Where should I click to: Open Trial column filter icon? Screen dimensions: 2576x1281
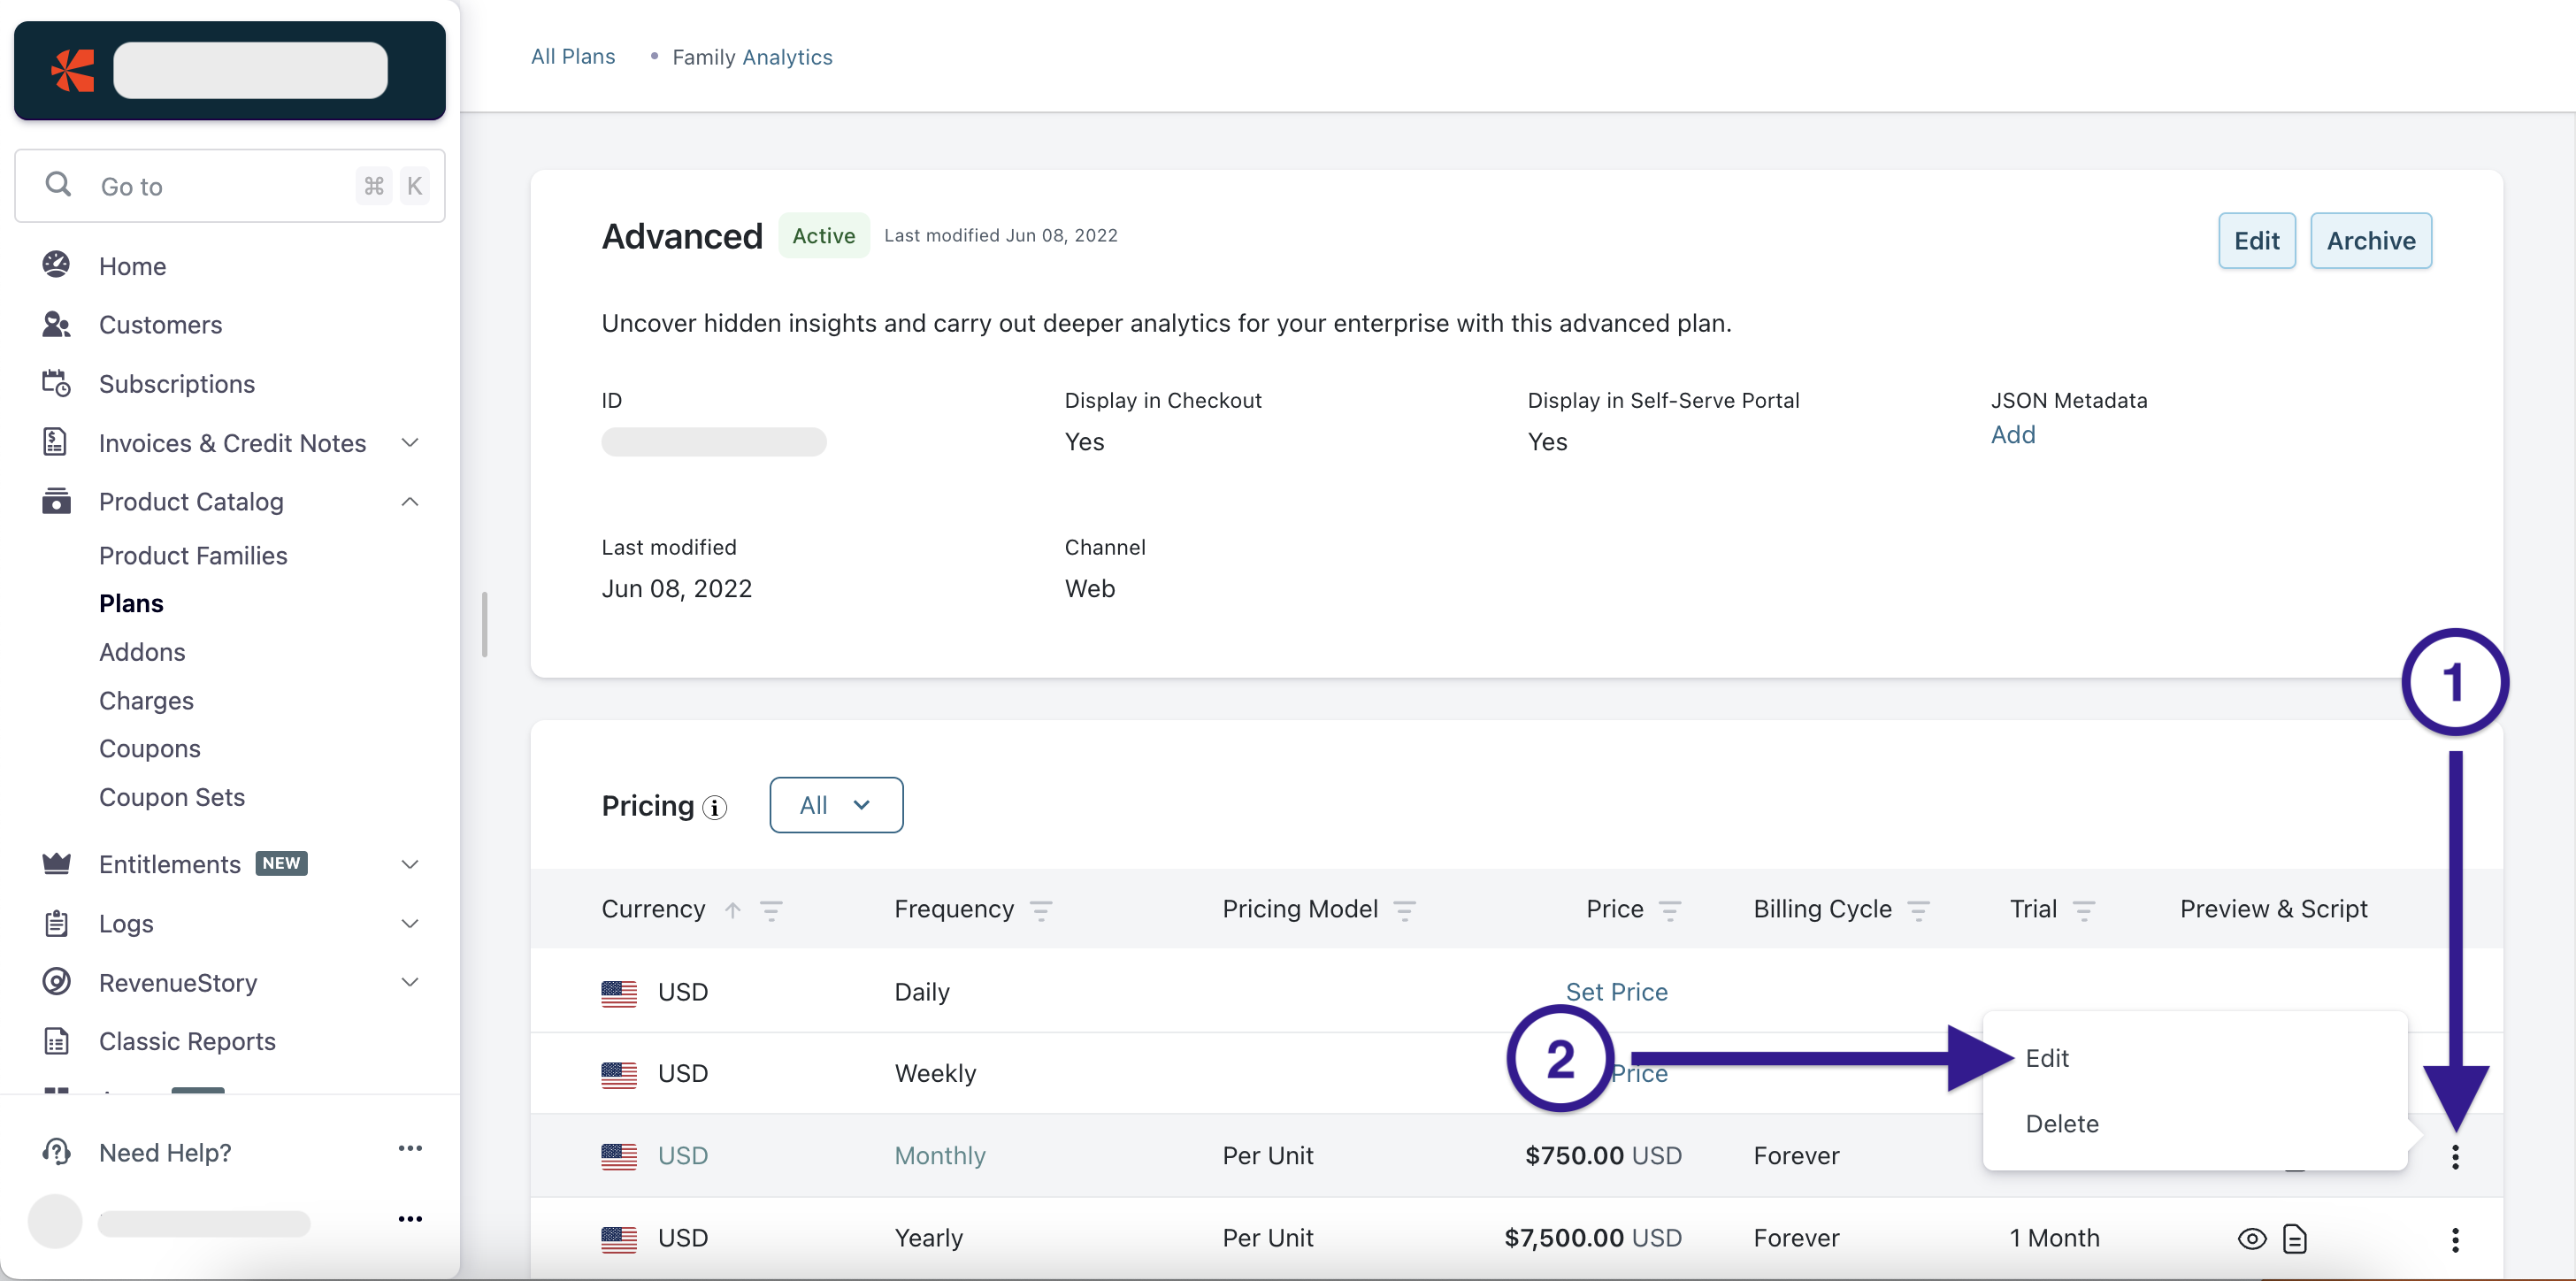tap(2083, 910)
